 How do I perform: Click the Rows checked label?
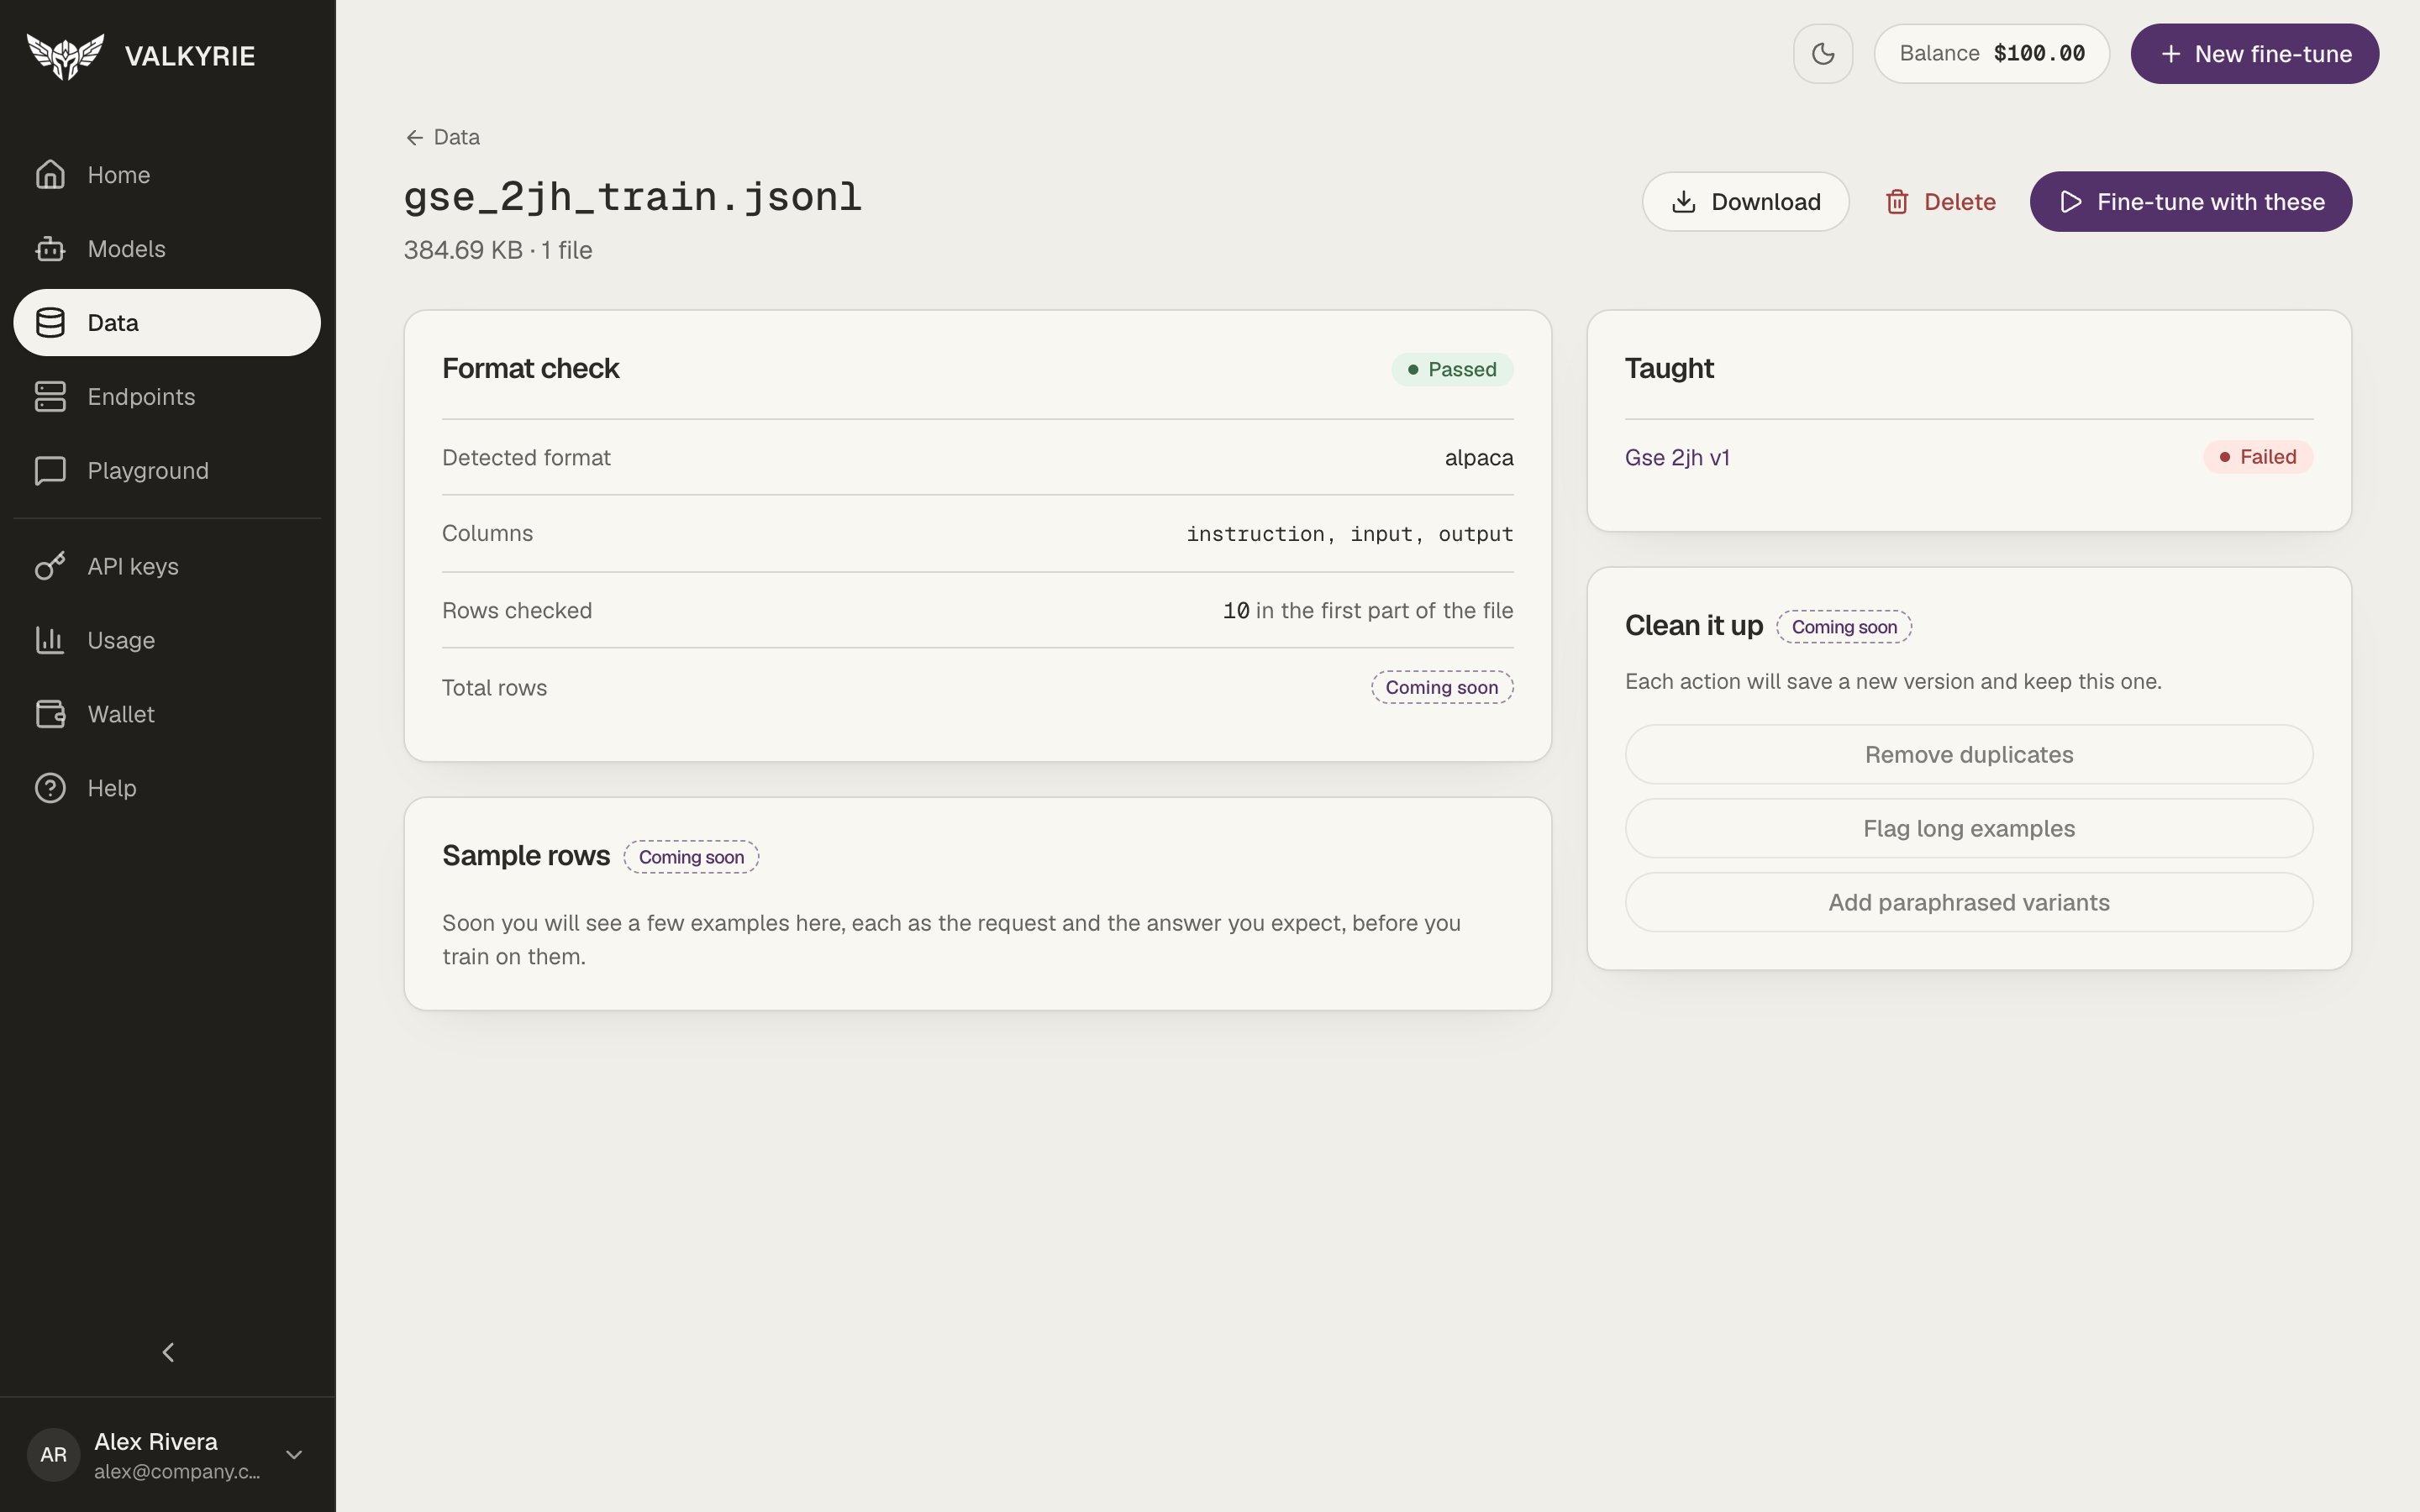517,610
